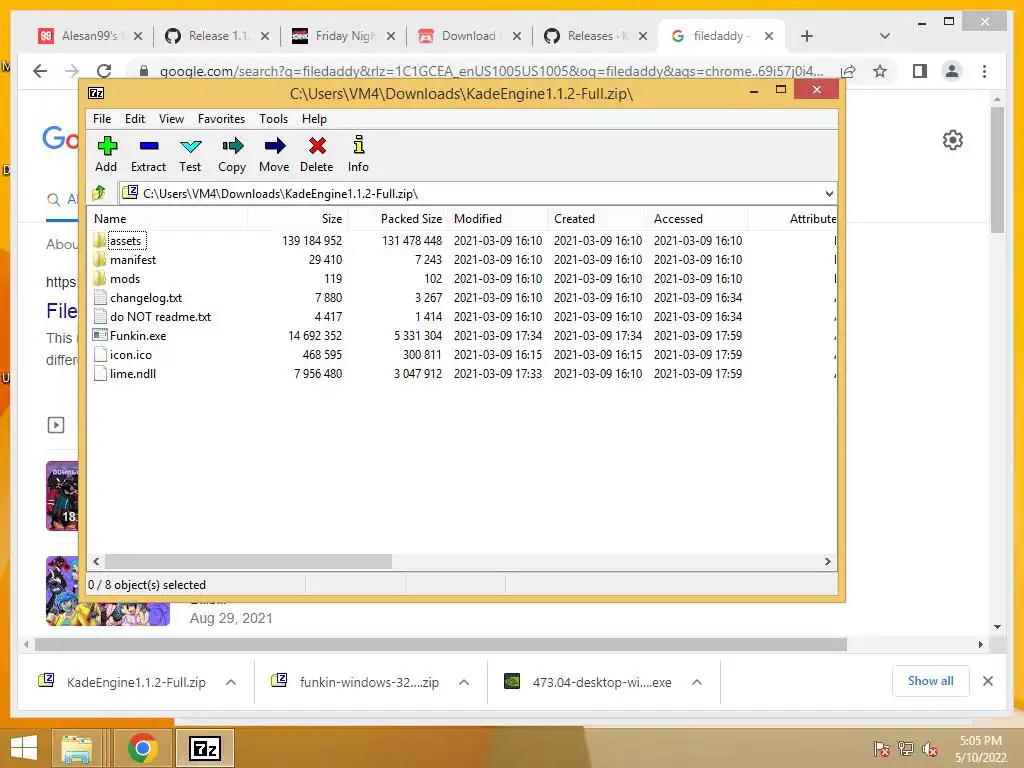Click the red Delete icon
This screenshot has height=768, width=1024.
(317, 146)
